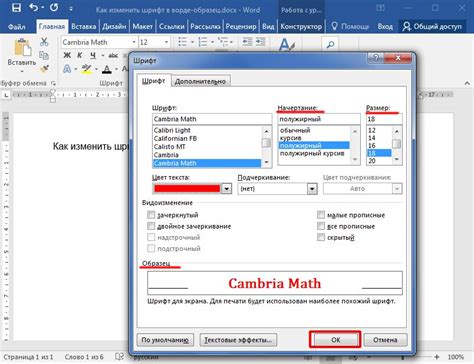This screenshot has height=364, width=474.
Task: Apply the yellow text highlight icon
Action: (x=86, y=69)
